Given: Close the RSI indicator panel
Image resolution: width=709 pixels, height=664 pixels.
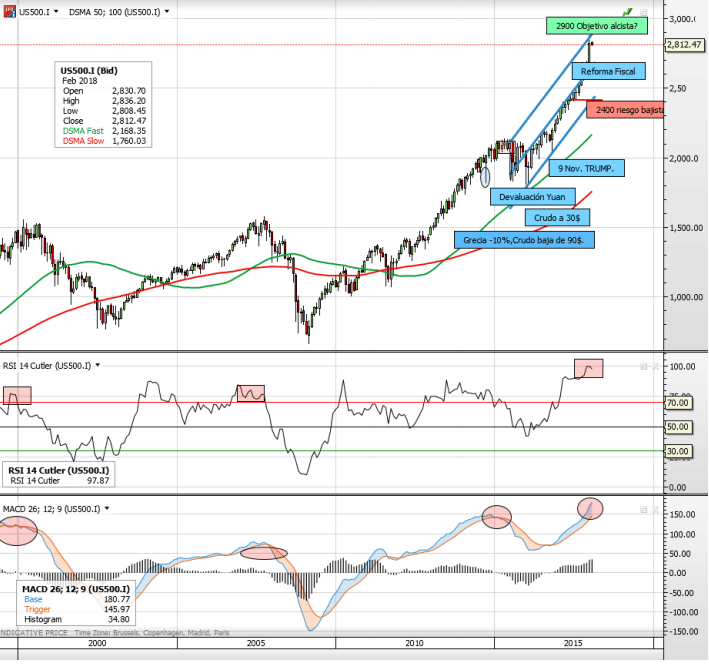Looking at the screenshot, I should [x=655, y=366].
